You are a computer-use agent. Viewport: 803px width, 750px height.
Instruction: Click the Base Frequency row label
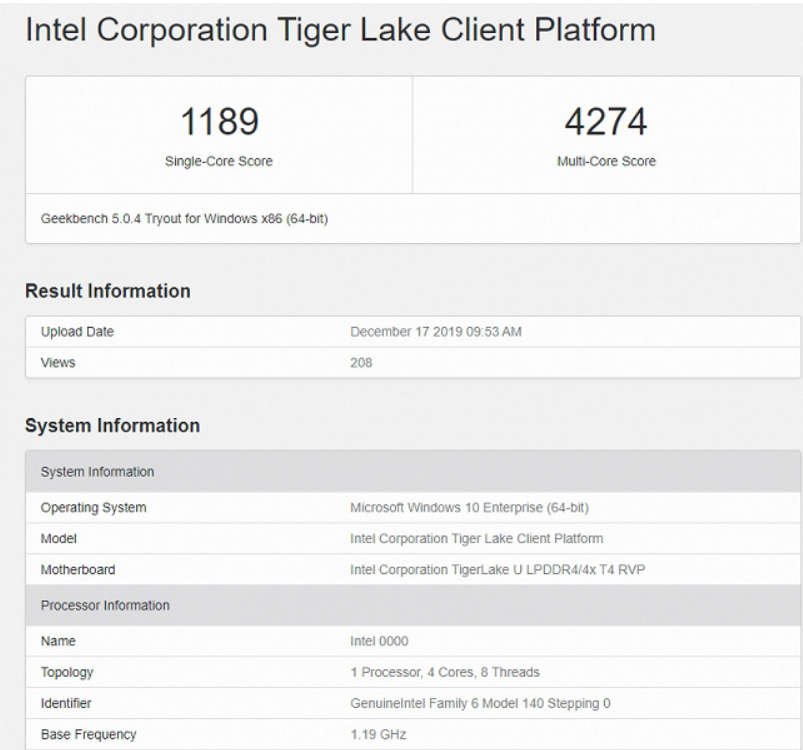(x=89, y=735)
